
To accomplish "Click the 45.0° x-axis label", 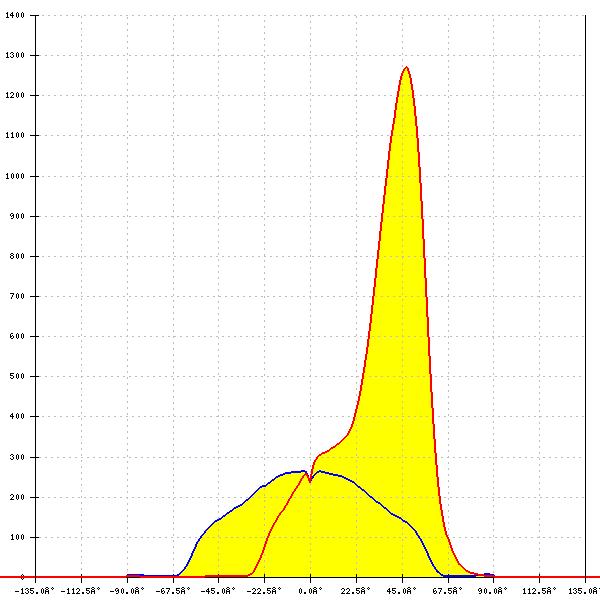I will coord(402,591).
